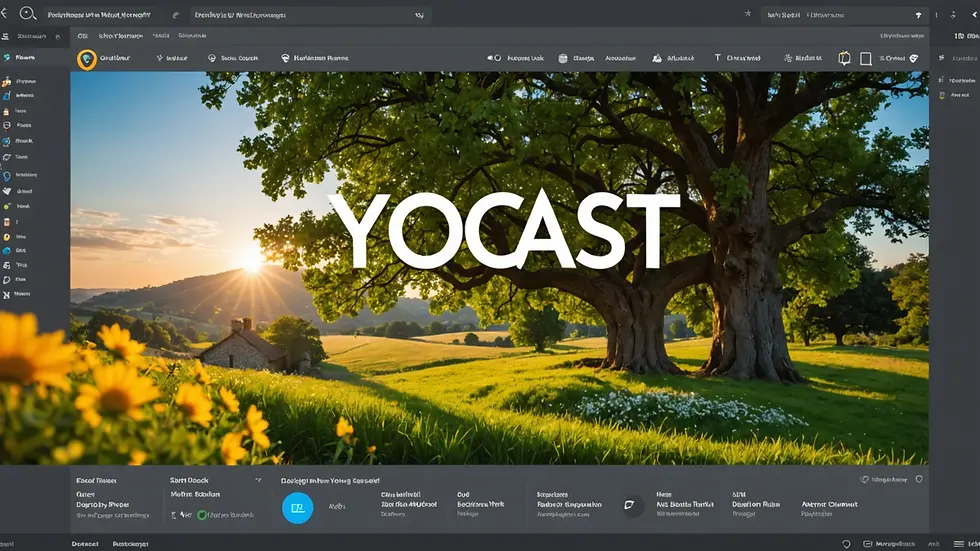The height and width of the screenshot is (551, 980).
Task: Switch to the "Dotecet" tab in the status bar
Action: click(85, 544)
